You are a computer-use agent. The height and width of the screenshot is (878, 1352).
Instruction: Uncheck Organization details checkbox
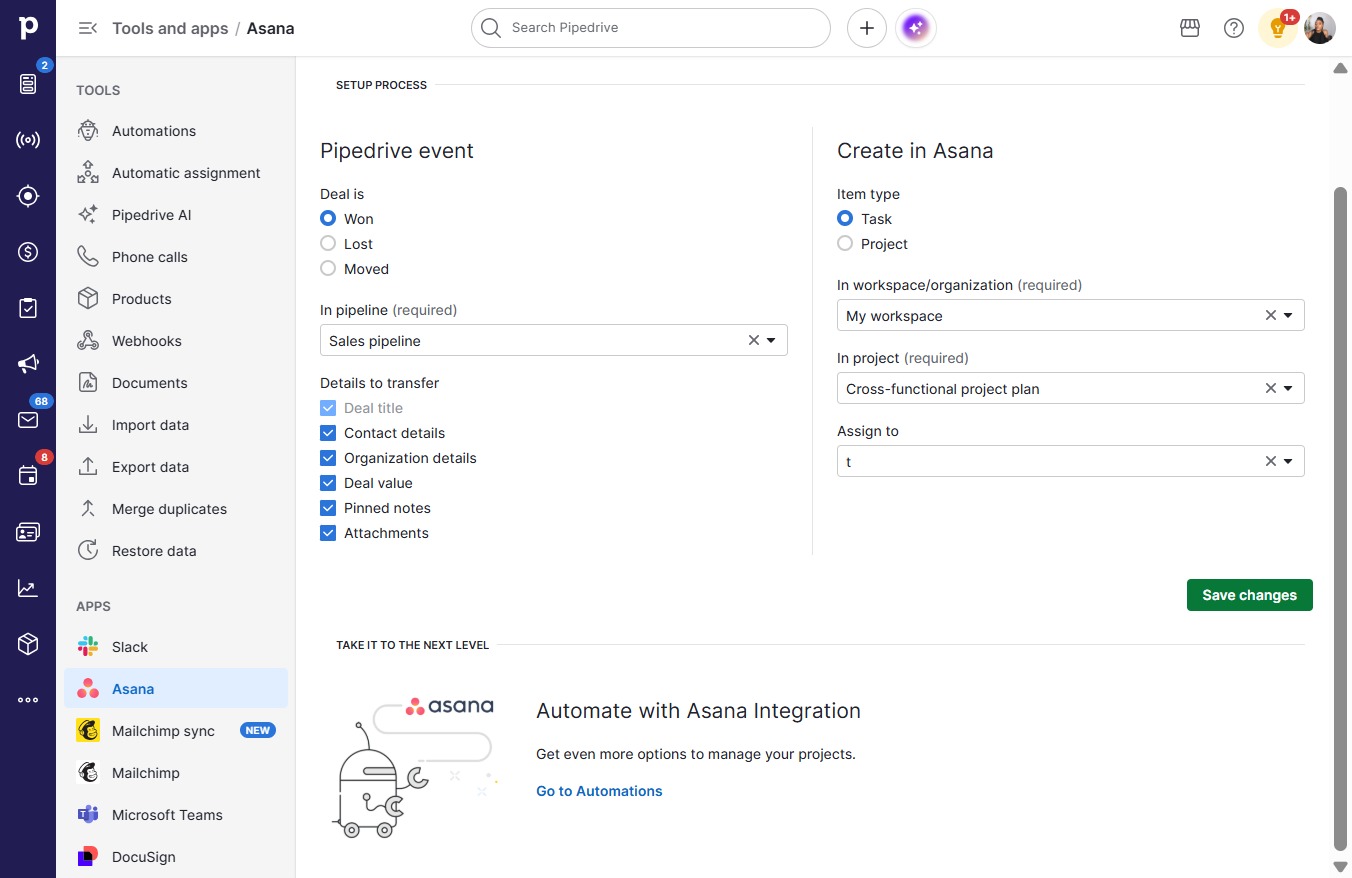(x=328, y=458)
